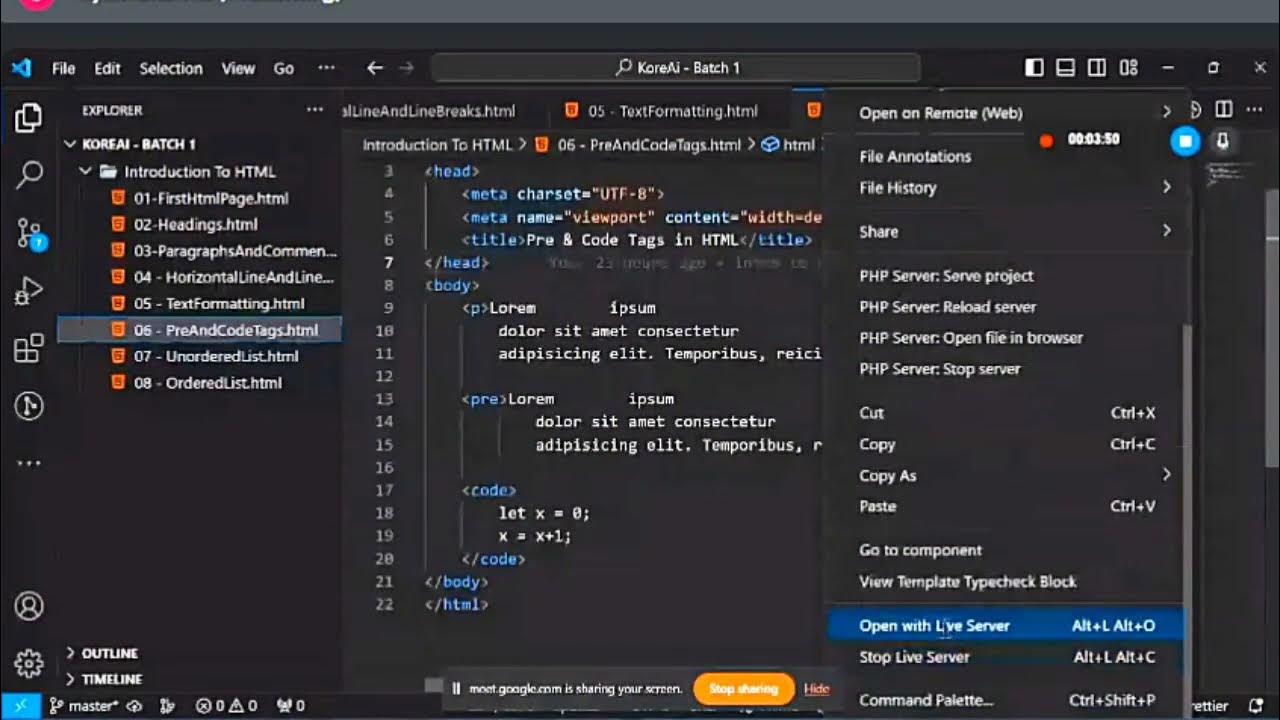Image resolution: width=1280 pixels, height=720 pixels.
Task: Click the KoreAi - Batch 1 search box
Action: click(676, 68)
